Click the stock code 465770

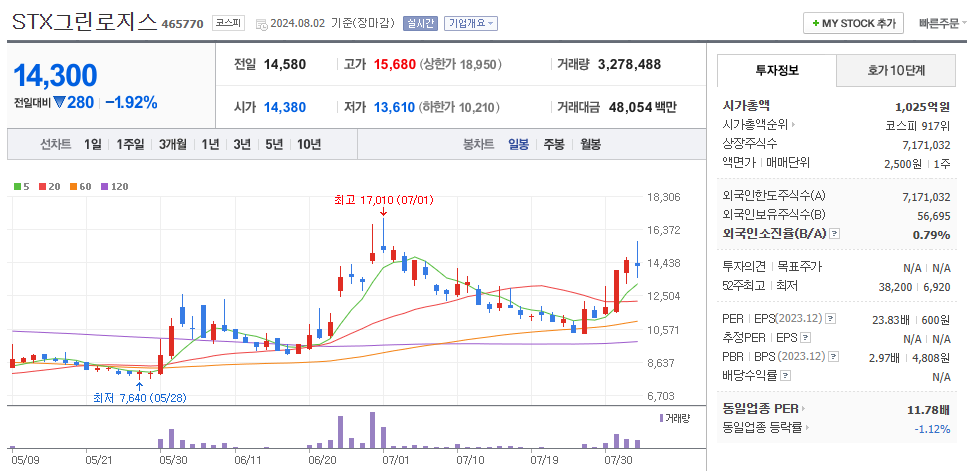(x=182, y=24)
